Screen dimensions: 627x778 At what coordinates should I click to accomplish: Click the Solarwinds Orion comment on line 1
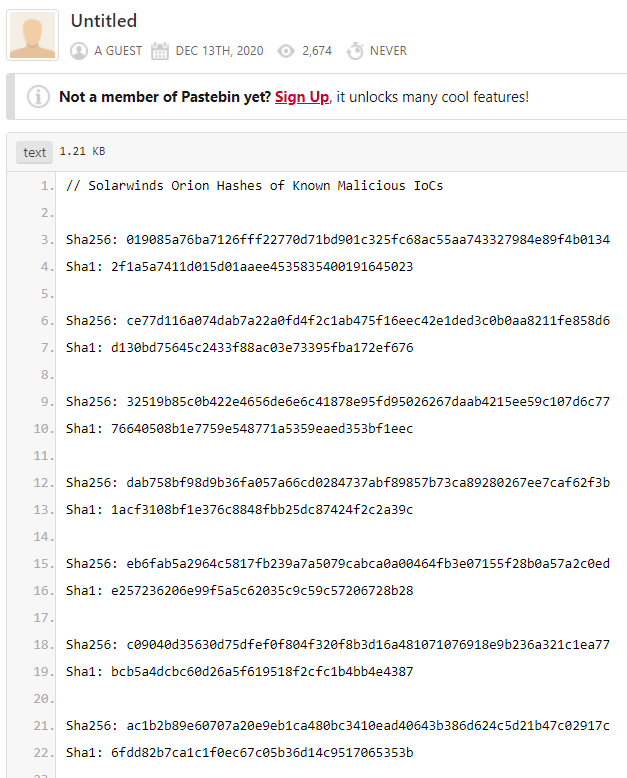pos(254,186)
